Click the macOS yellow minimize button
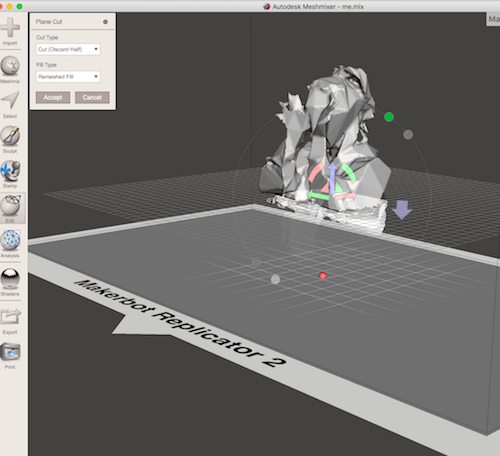The width and height of the screenshot is (500, 456). [x=9, y=6]
